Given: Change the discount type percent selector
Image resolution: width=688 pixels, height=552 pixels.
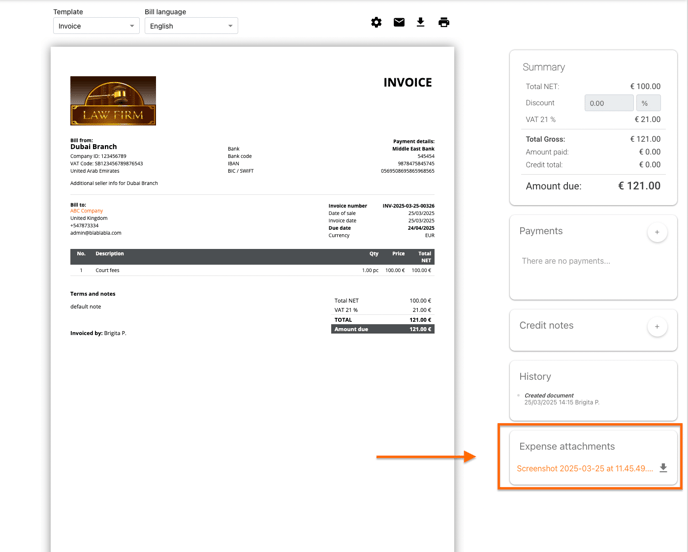Looking at the screenshot, I should click(x=648, y=103).
